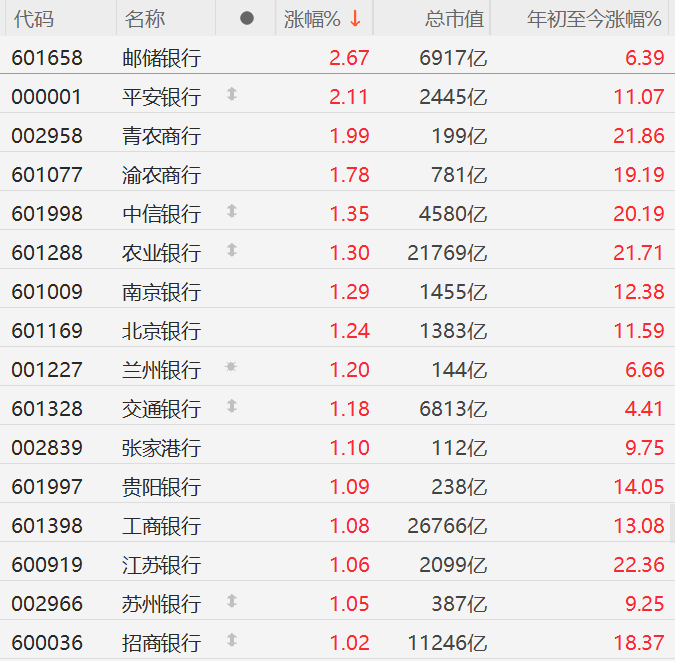Select stock code 601288
675x661 pixels.
point(47,253)
